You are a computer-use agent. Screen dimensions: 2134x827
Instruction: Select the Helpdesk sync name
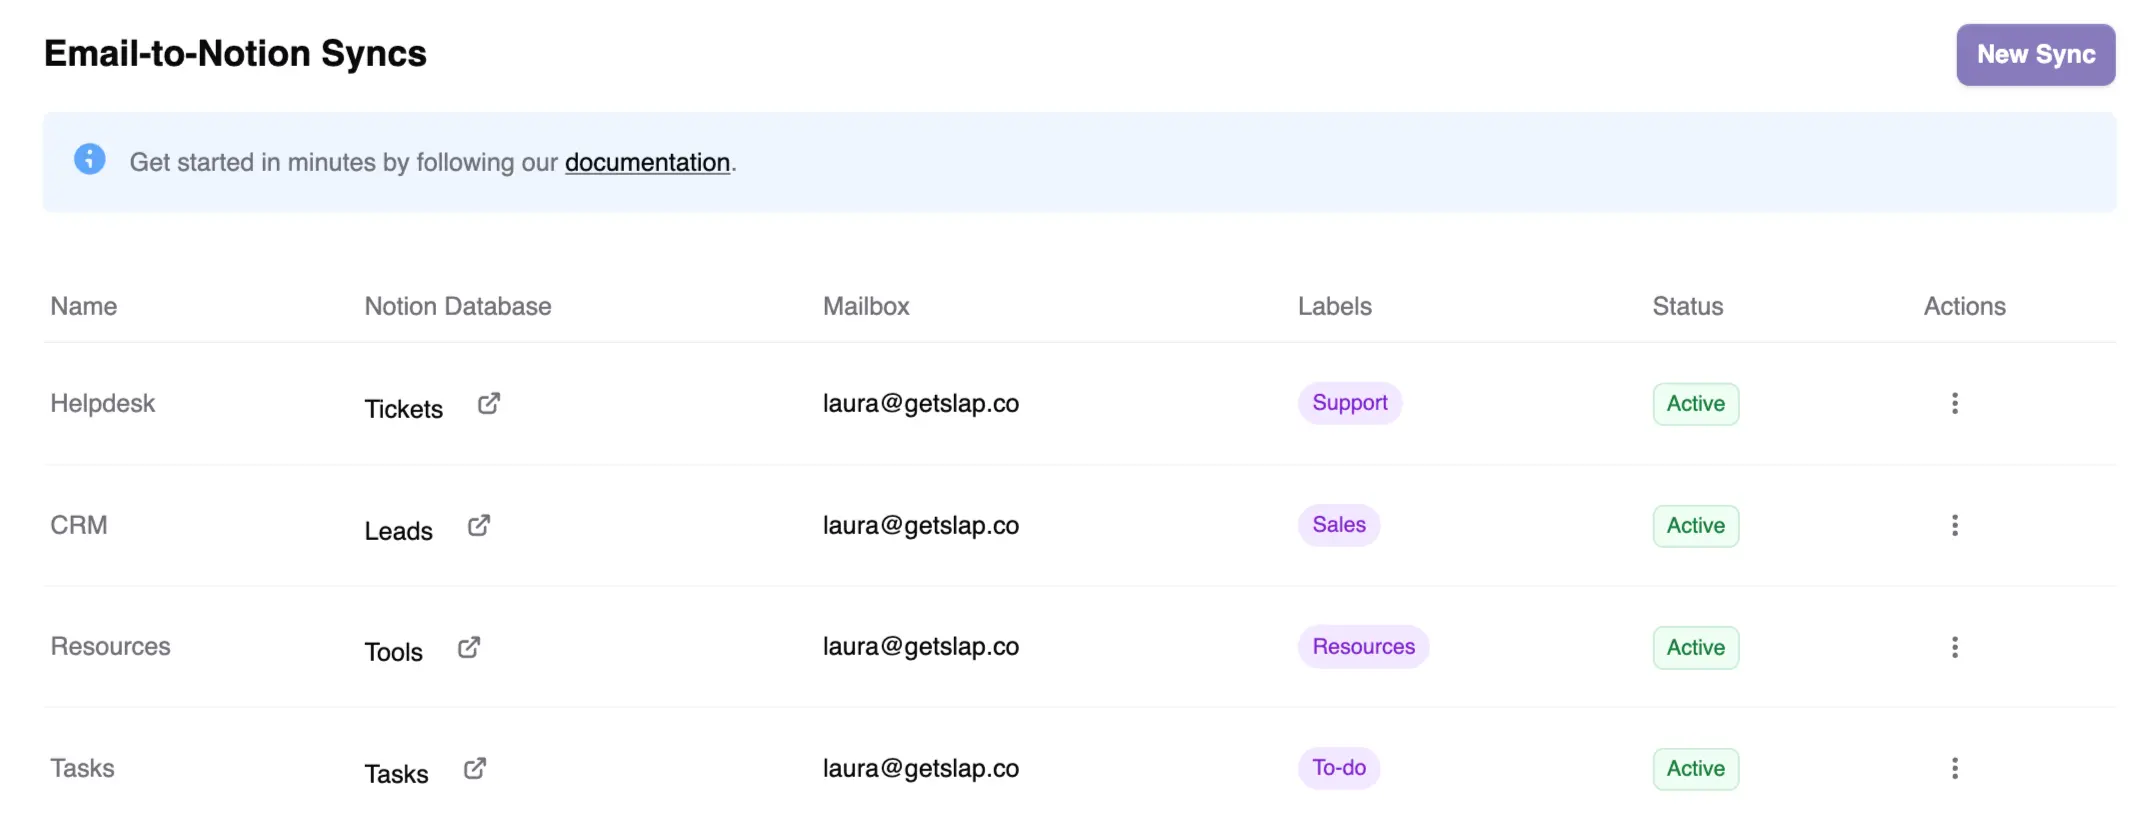(103, 404)
